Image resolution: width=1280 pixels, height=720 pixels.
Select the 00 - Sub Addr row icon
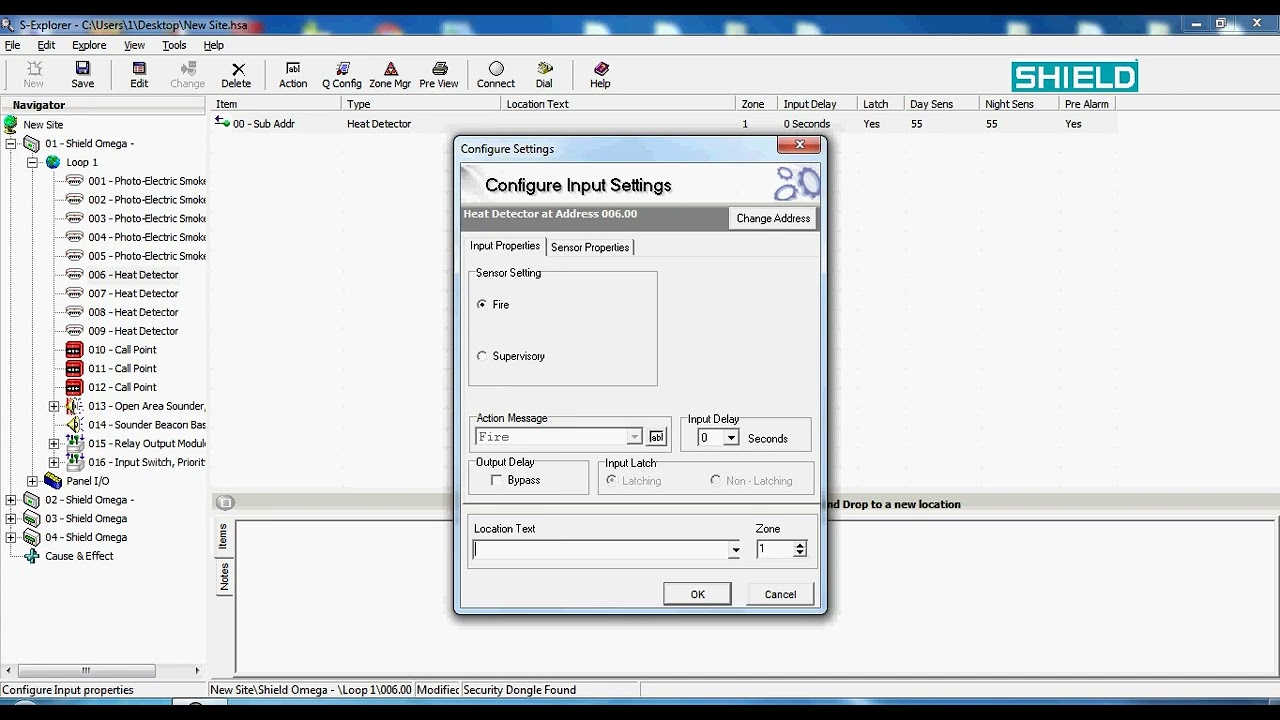pos(222,123)
